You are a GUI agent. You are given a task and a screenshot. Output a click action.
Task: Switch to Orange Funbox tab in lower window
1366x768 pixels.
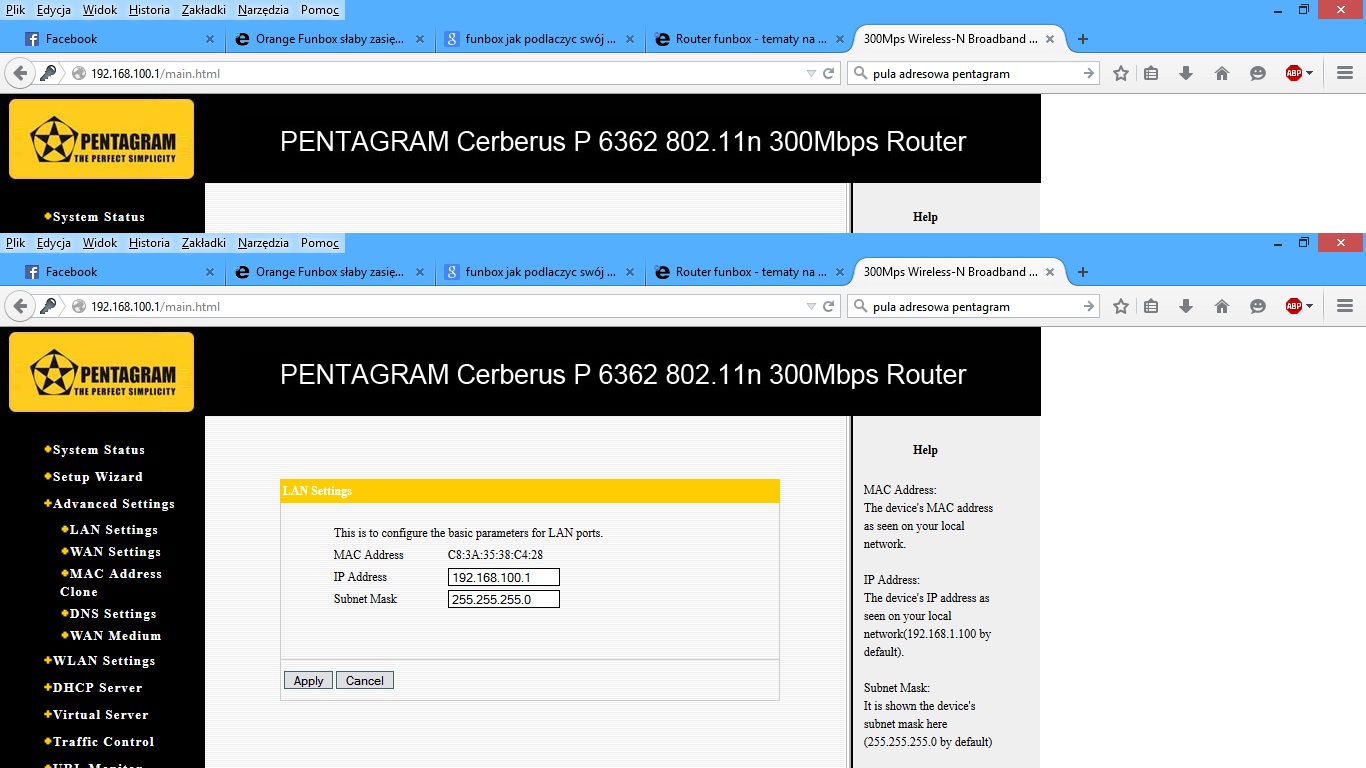click(330, 272)
